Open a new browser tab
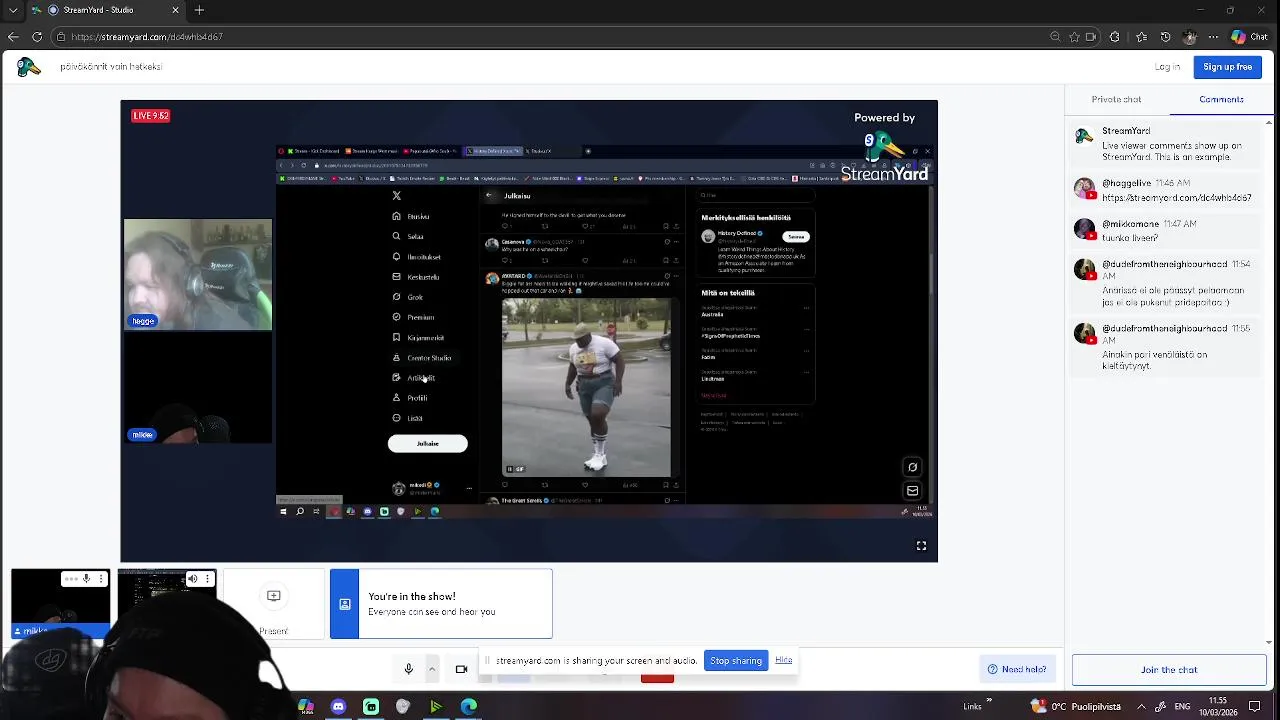The height and width of the screenshot is (720, 1280). click(x=199, y=10)
